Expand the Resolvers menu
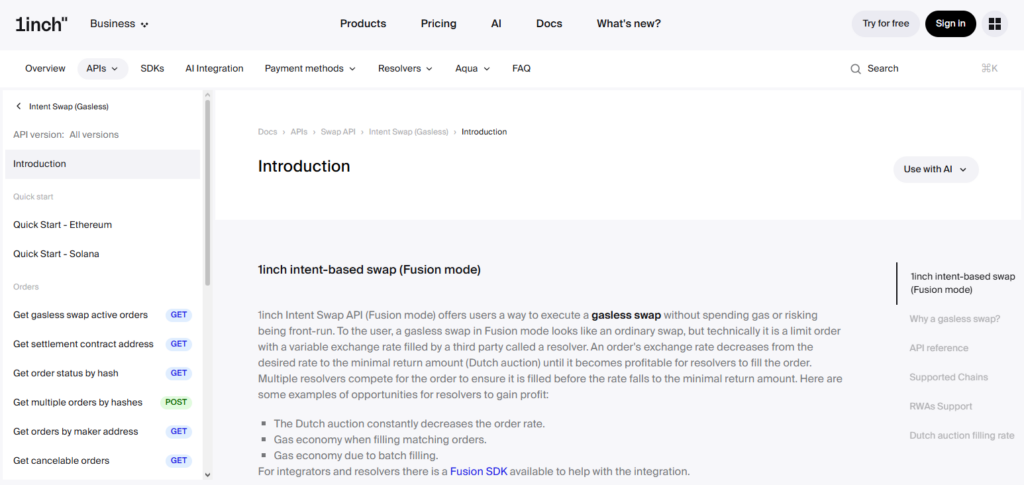 406,69
